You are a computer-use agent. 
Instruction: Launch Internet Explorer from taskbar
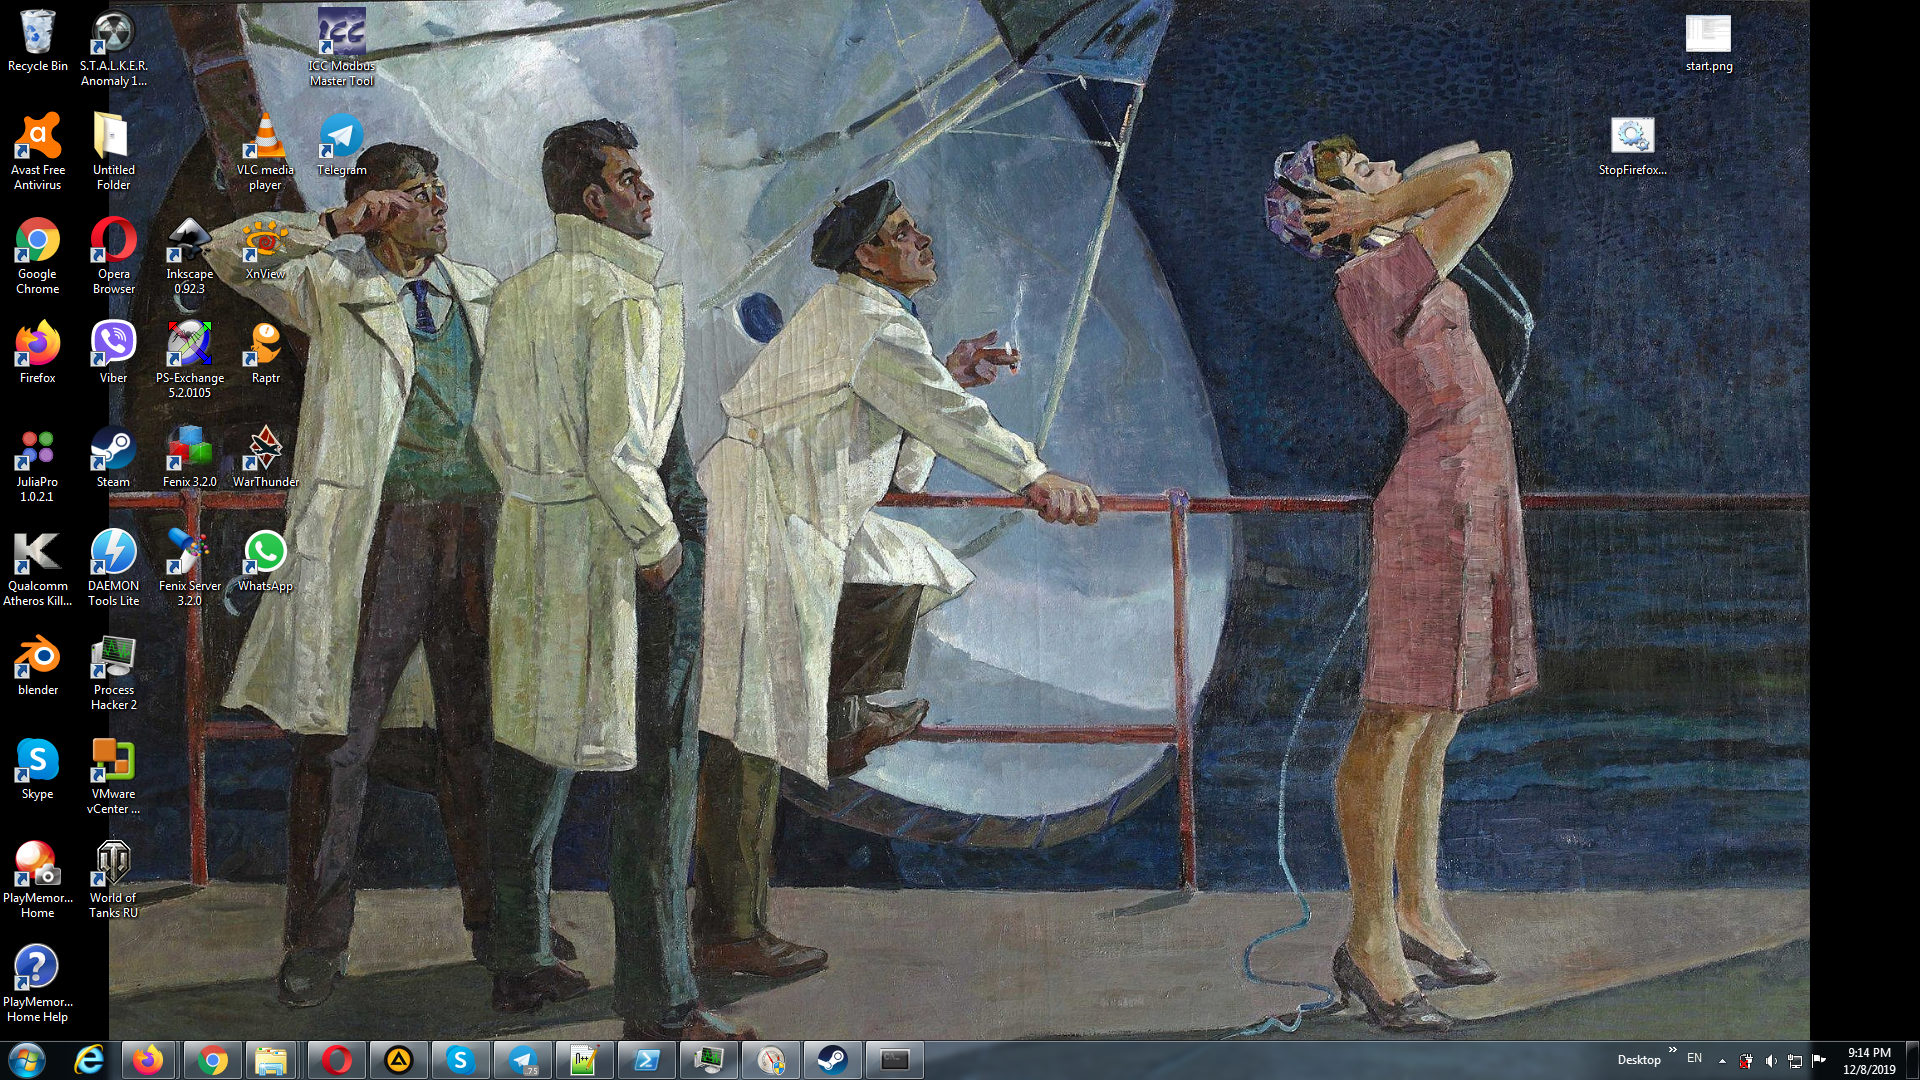coord(89,1060)
